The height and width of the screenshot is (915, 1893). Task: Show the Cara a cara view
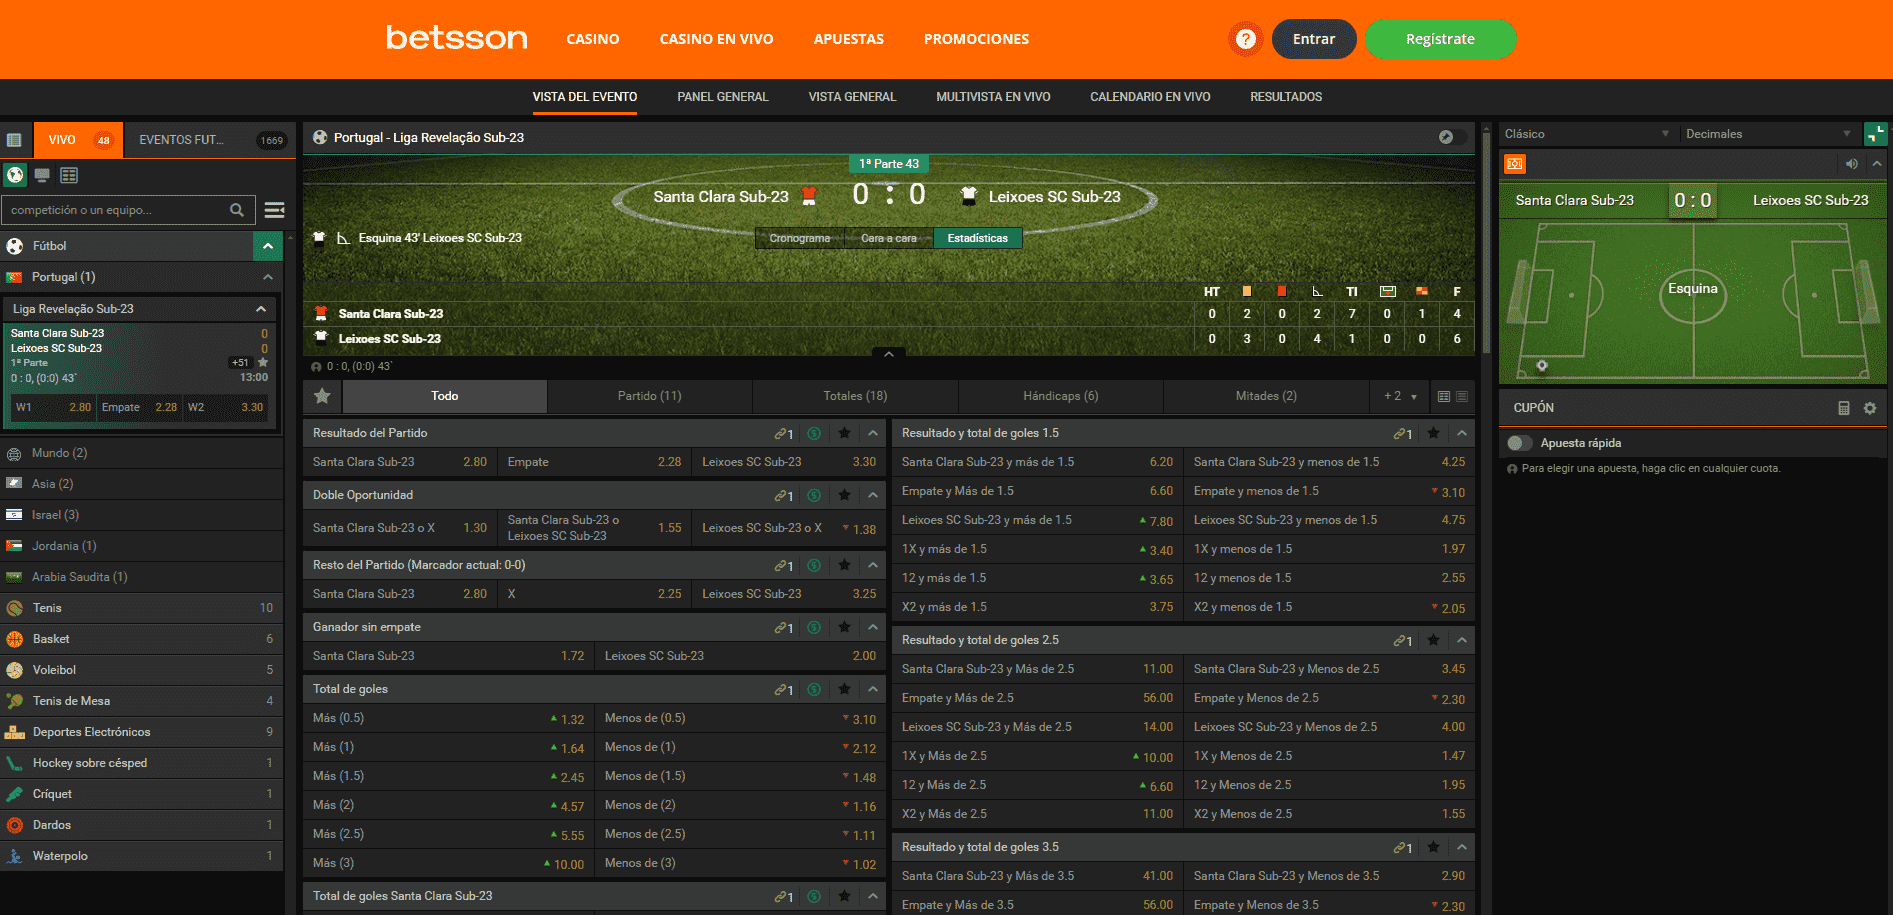(x=889, y=238)
